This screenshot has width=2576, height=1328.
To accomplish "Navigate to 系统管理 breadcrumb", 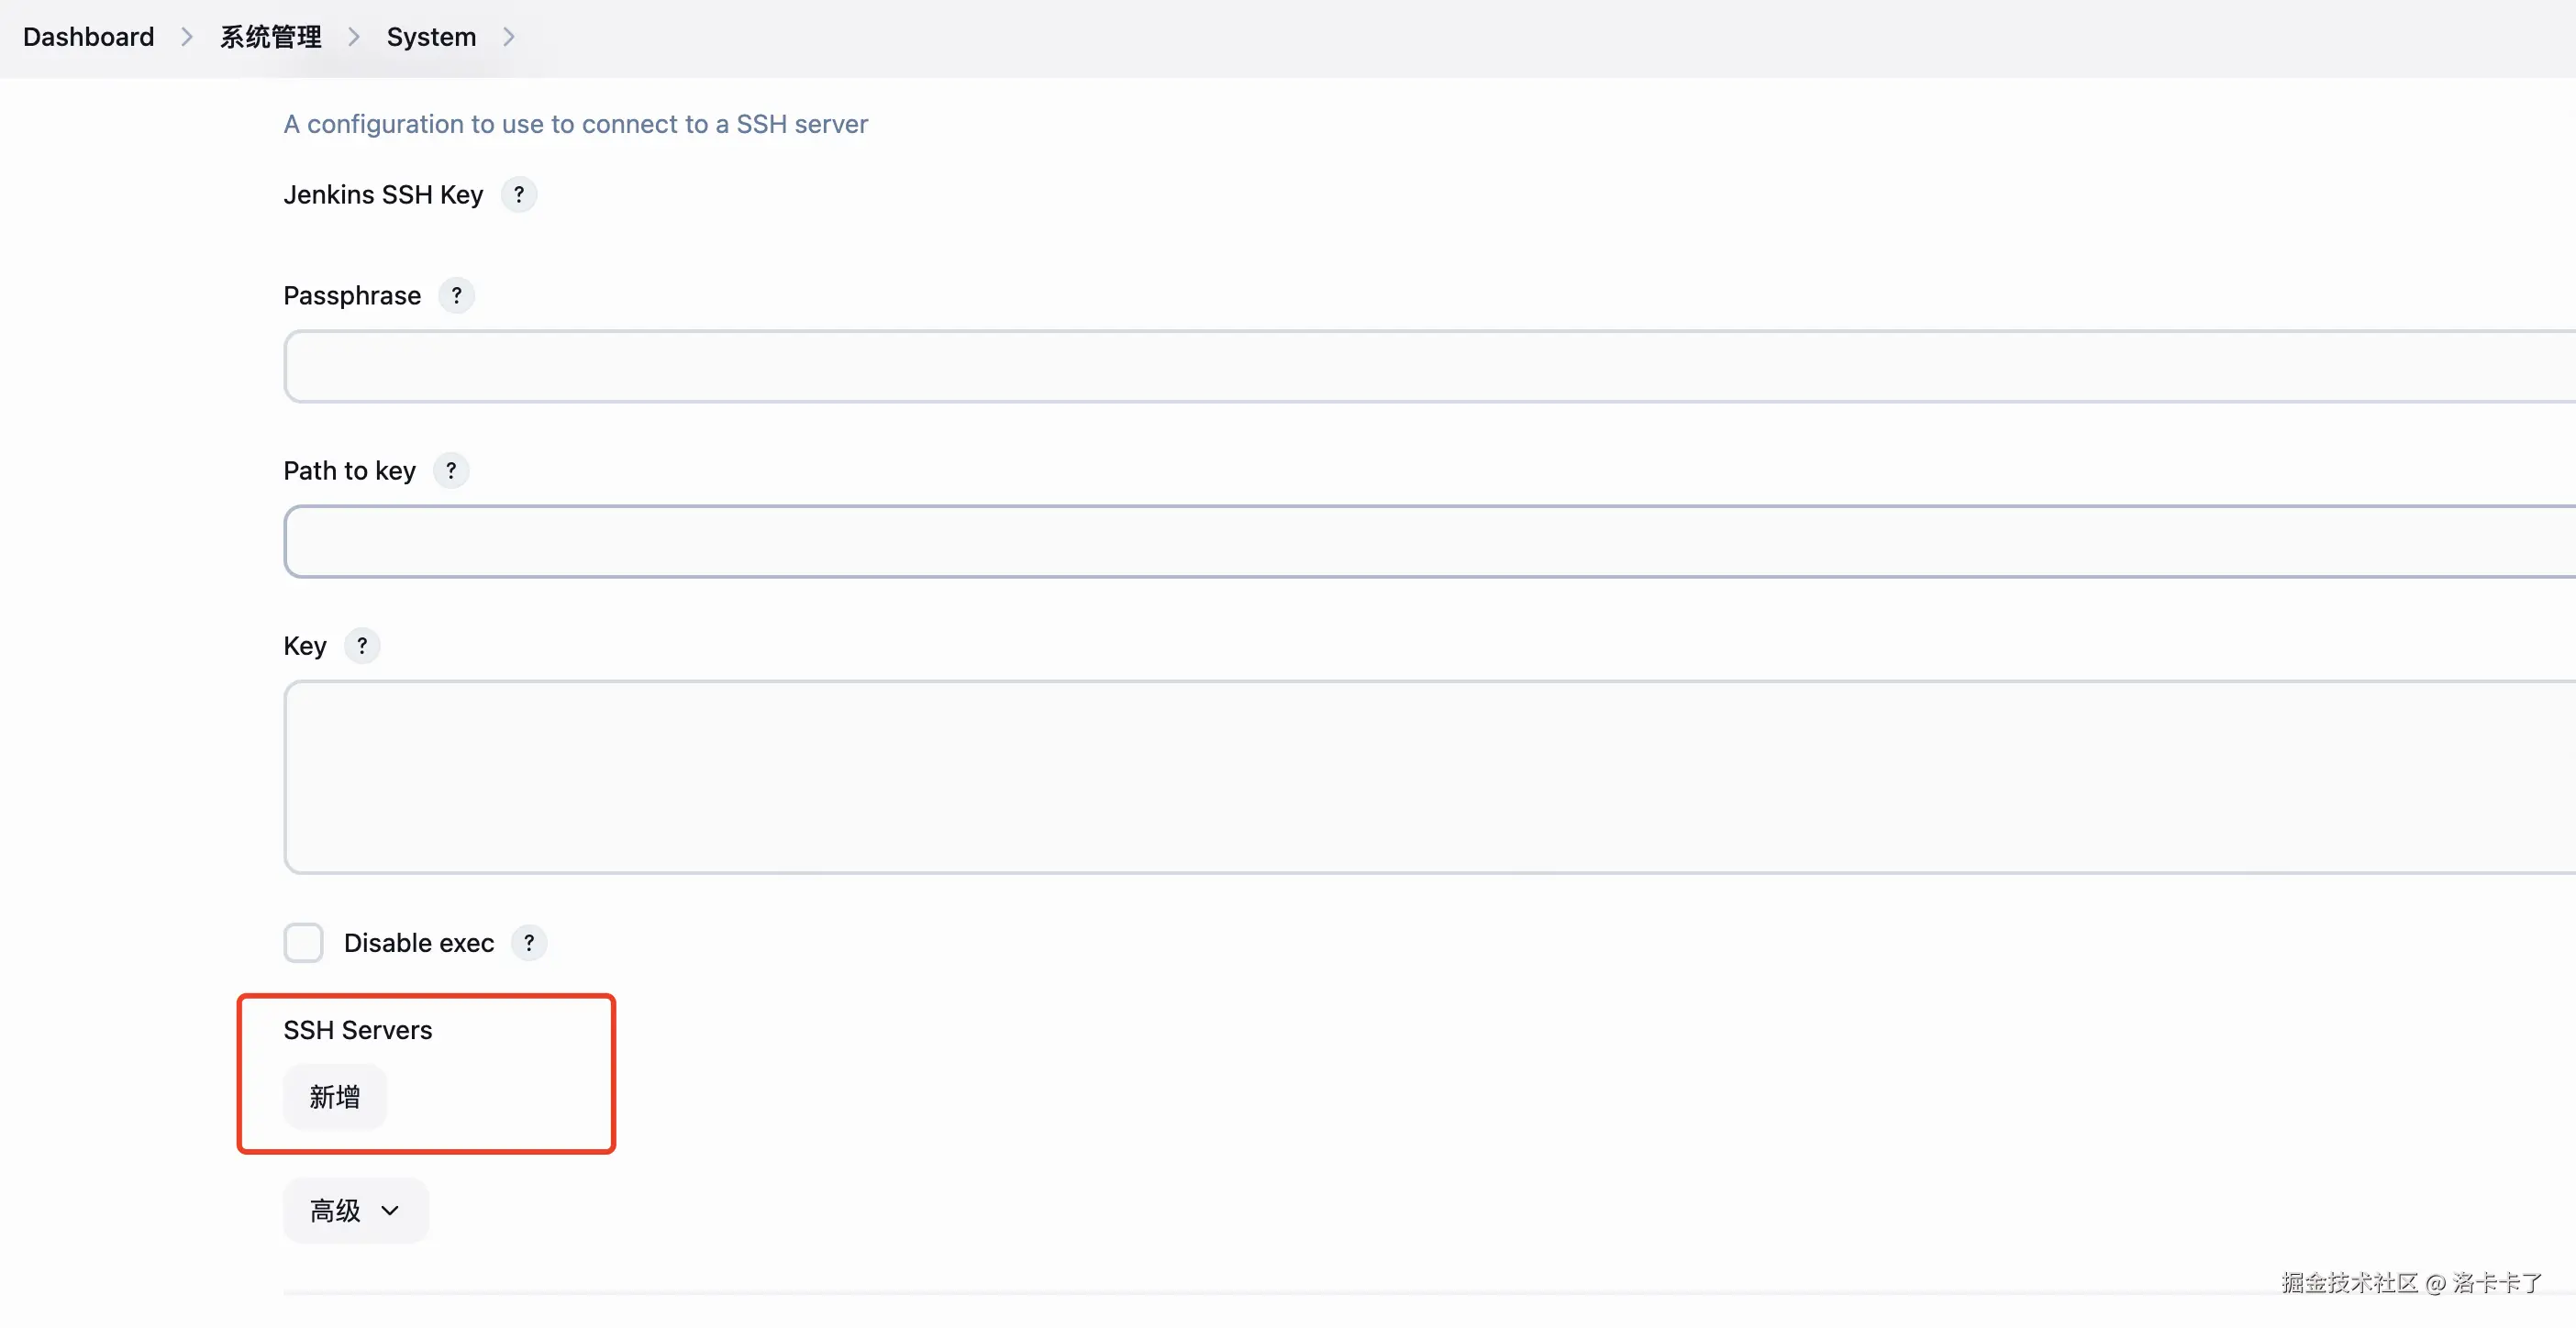I will (270, 37).
